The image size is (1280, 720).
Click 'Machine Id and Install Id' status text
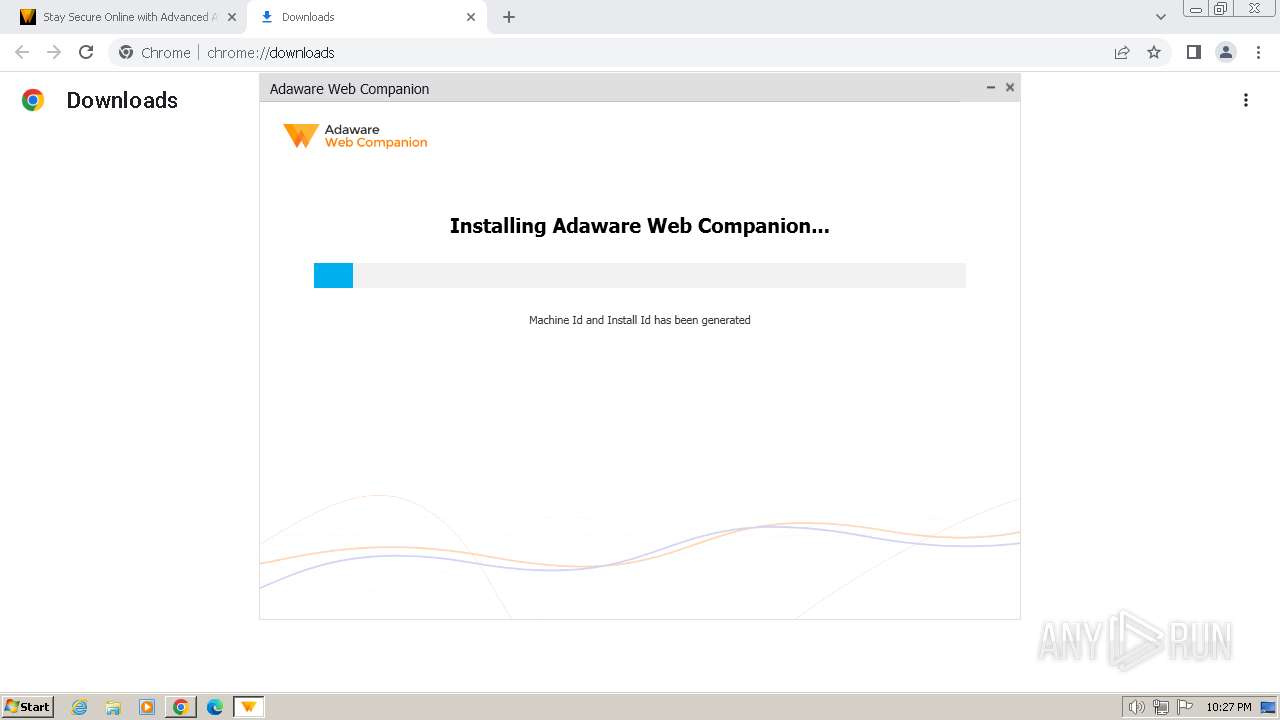pyautogui.click(x=640, y=320)
